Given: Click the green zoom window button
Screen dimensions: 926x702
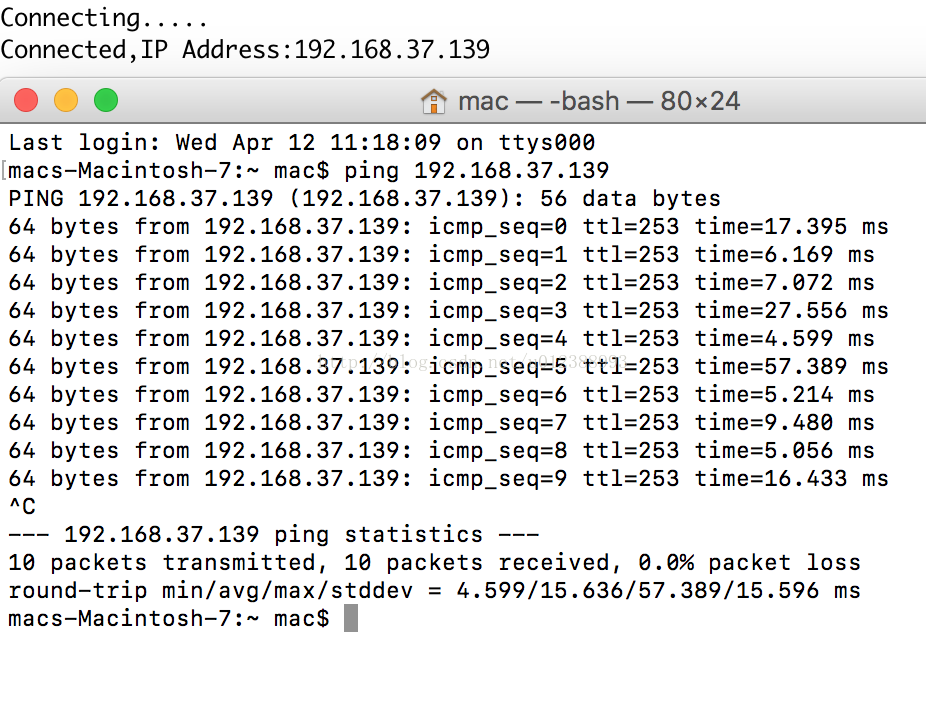Looking at the screenshot, I should point(106,100).
